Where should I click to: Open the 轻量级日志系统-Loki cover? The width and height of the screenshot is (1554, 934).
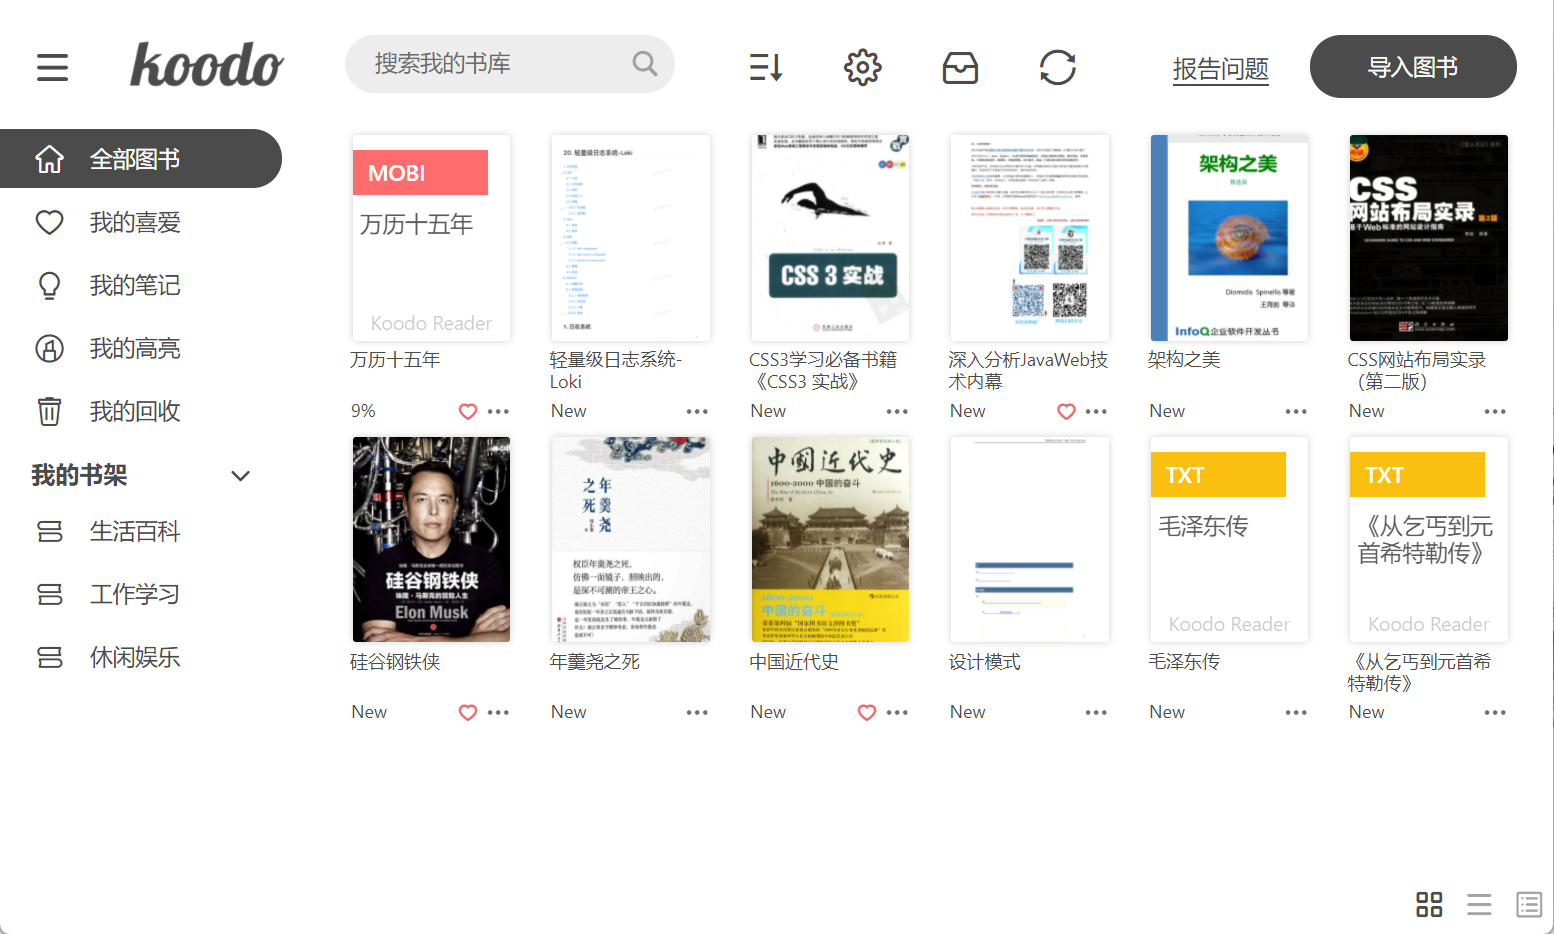(631, 238)
